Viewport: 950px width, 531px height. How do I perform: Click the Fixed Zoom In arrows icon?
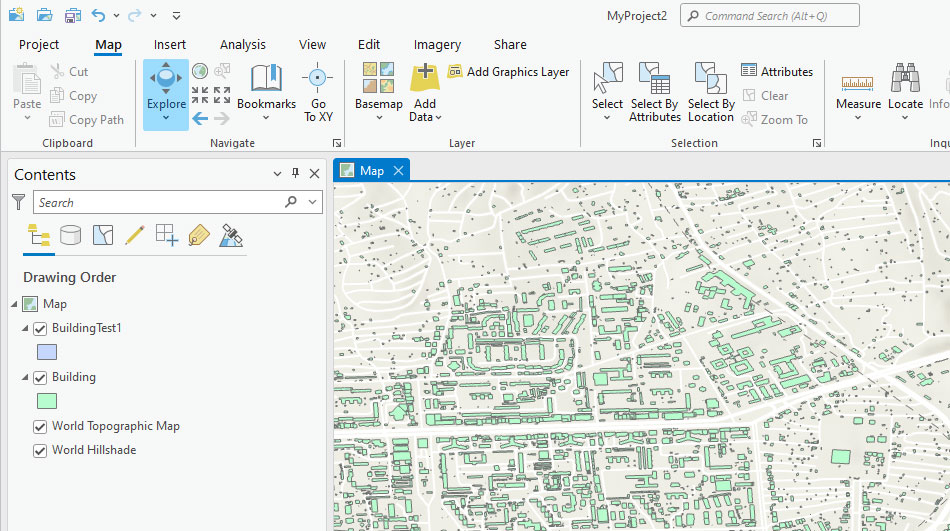coord(200,95)
